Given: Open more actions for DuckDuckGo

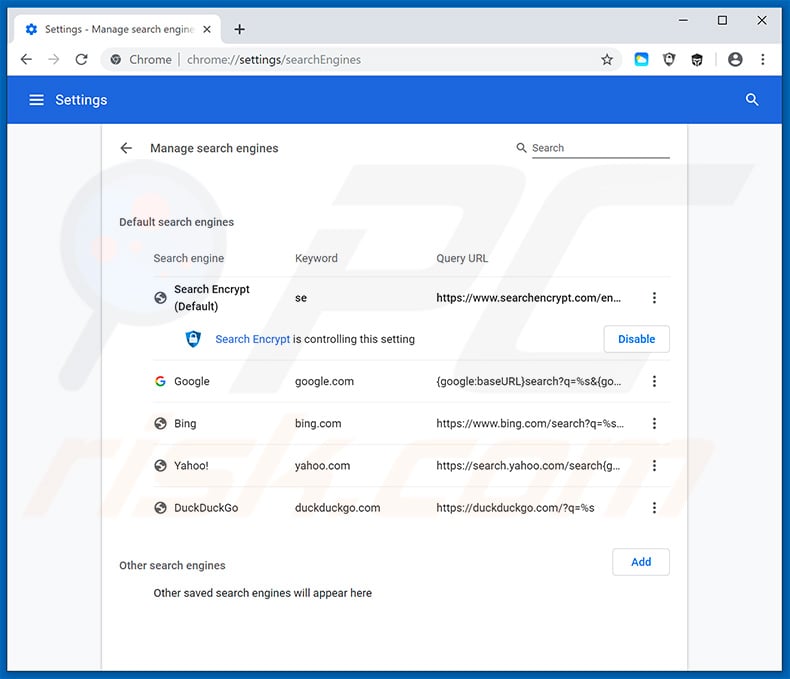Looking at the screenshot, I should (654, 508).
